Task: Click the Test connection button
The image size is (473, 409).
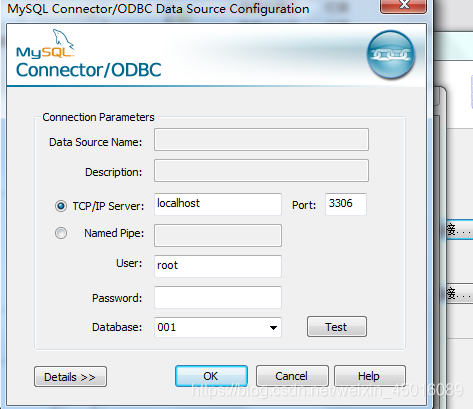Action: 337,327
